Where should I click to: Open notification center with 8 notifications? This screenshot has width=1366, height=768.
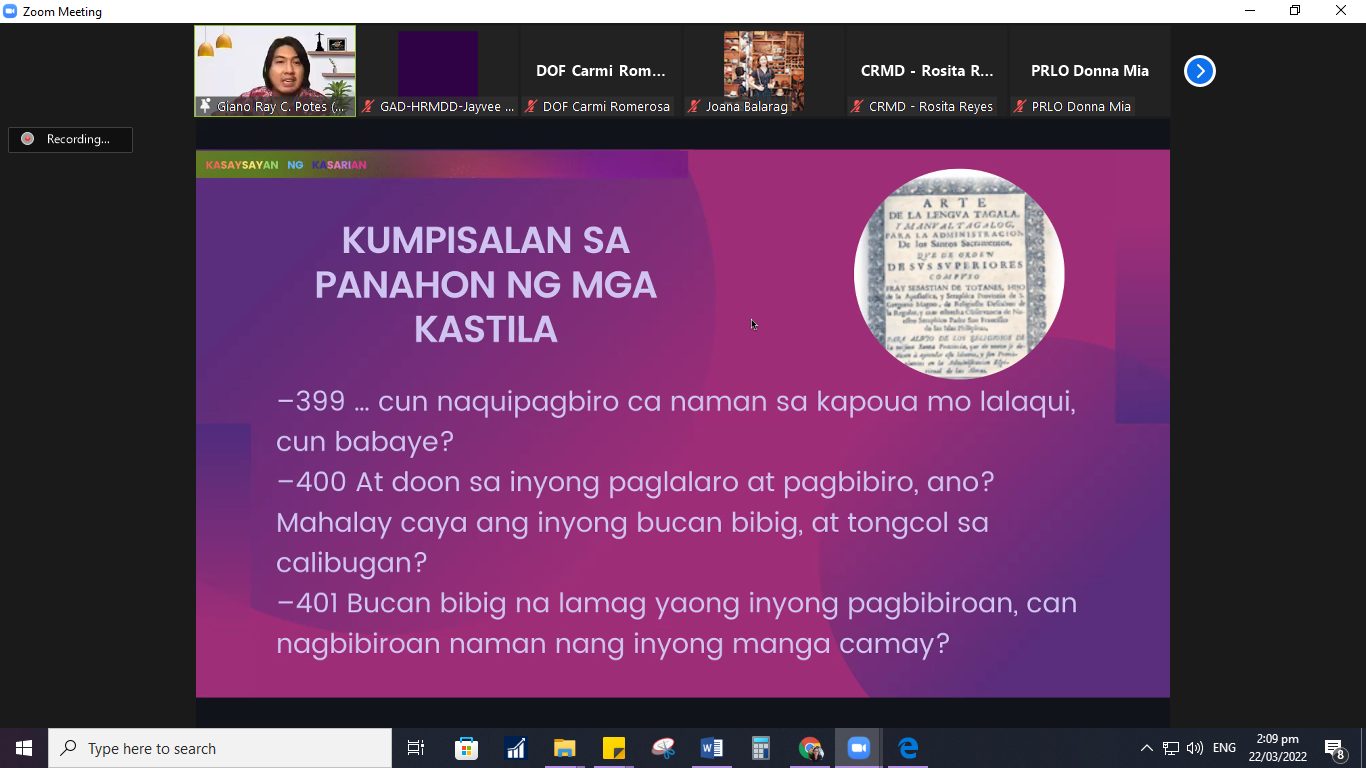[1335, 748]
